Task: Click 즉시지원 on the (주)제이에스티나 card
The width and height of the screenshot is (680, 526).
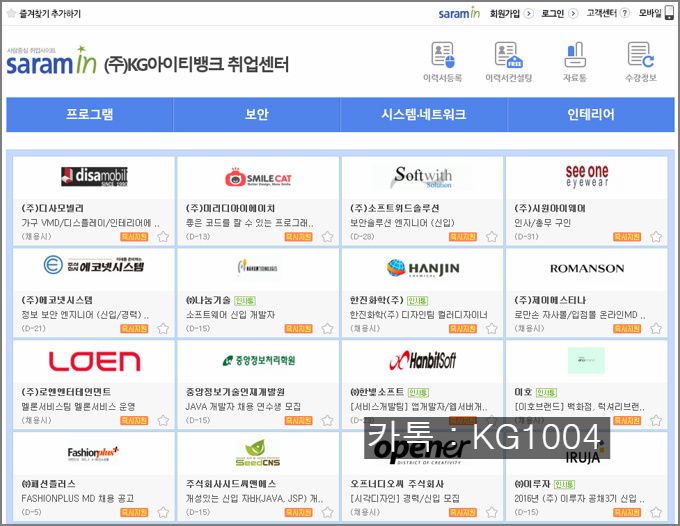Action: pos(627,329)
